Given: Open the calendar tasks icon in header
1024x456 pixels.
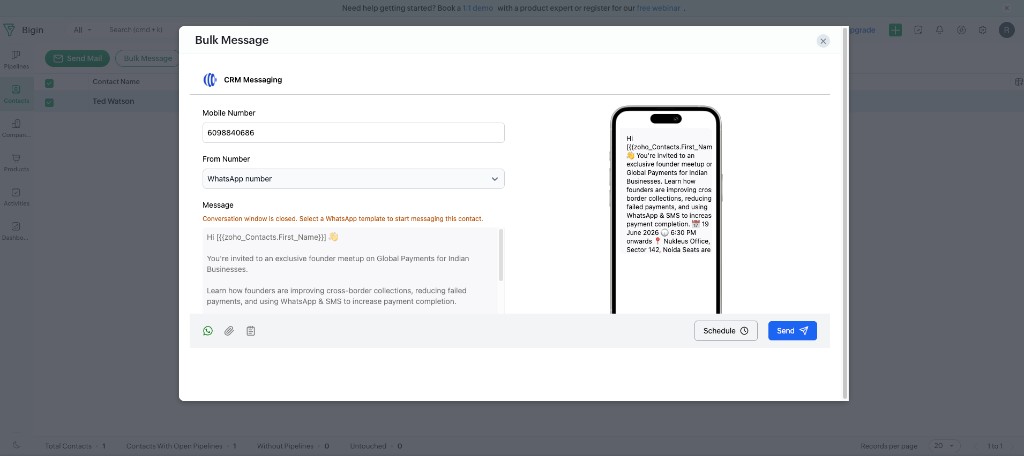Looking at the screenshot, I should point(918,30).
